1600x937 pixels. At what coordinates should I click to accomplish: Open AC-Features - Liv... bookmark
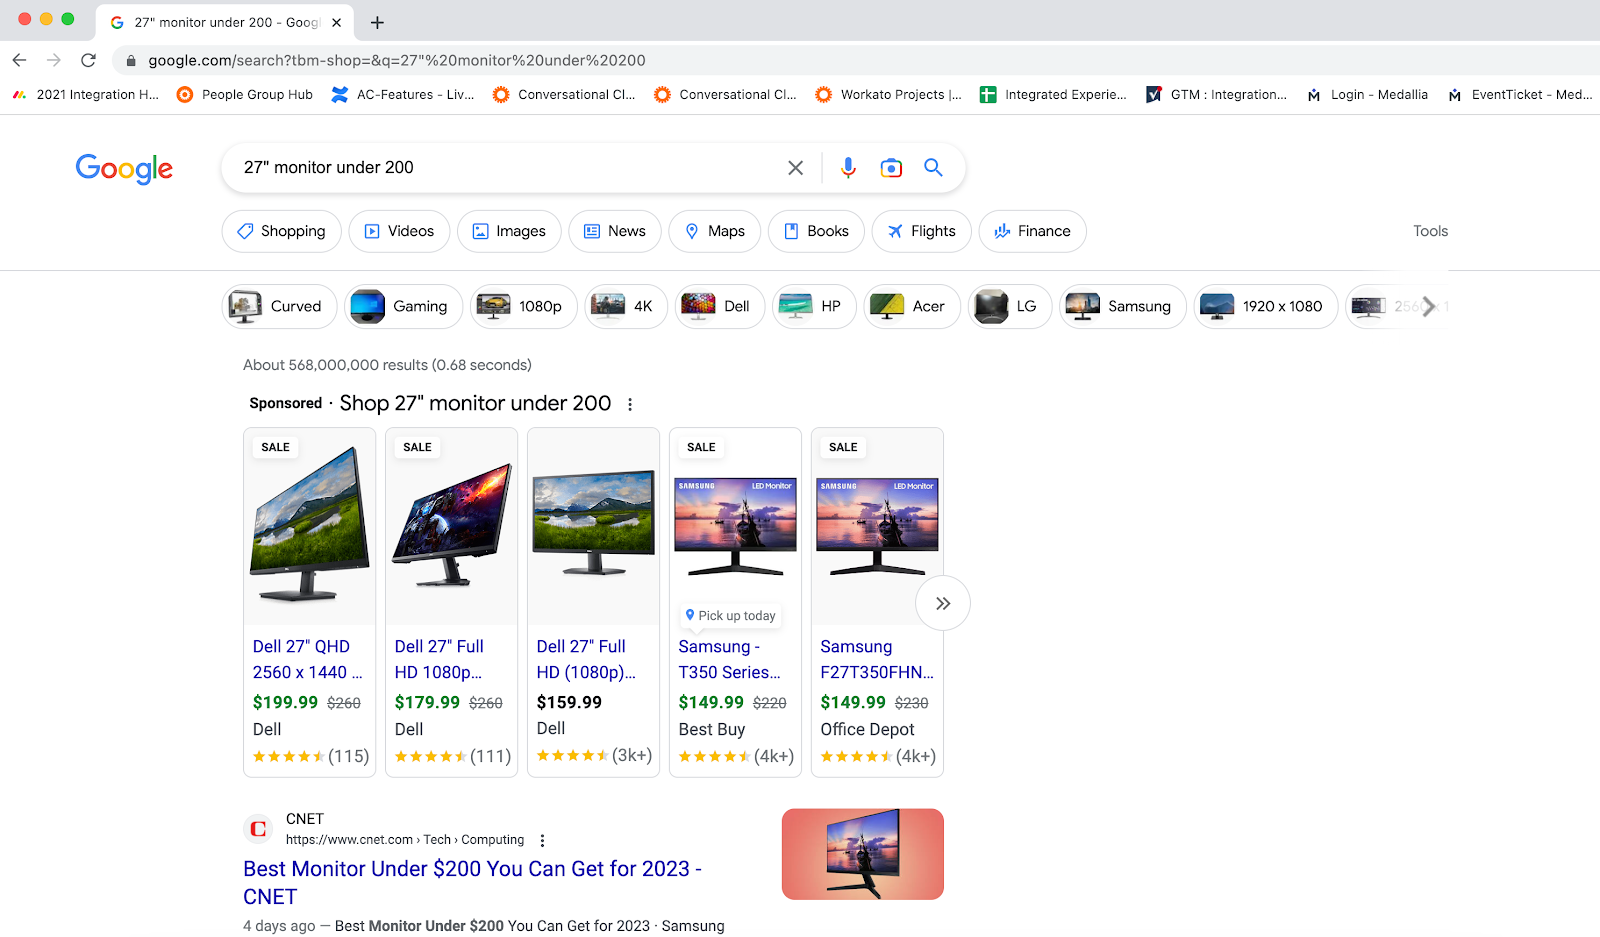(x=403, y=94)
